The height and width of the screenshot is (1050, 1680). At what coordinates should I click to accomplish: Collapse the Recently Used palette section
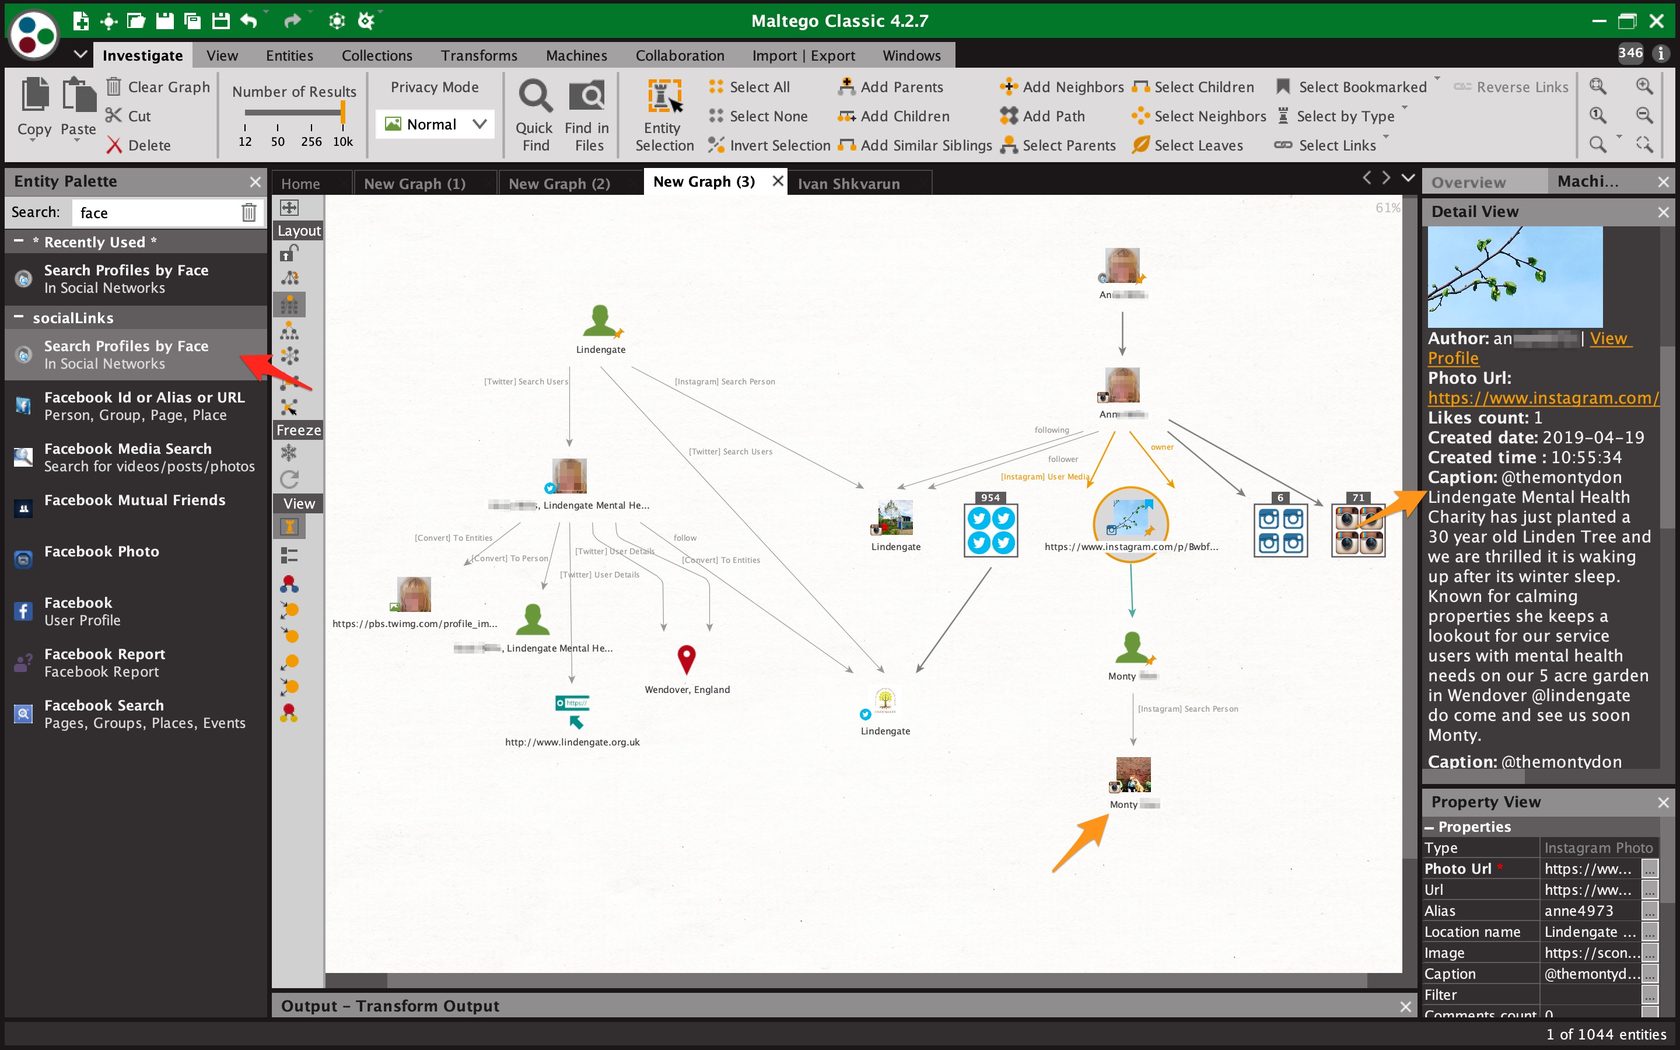pos(18,242)
